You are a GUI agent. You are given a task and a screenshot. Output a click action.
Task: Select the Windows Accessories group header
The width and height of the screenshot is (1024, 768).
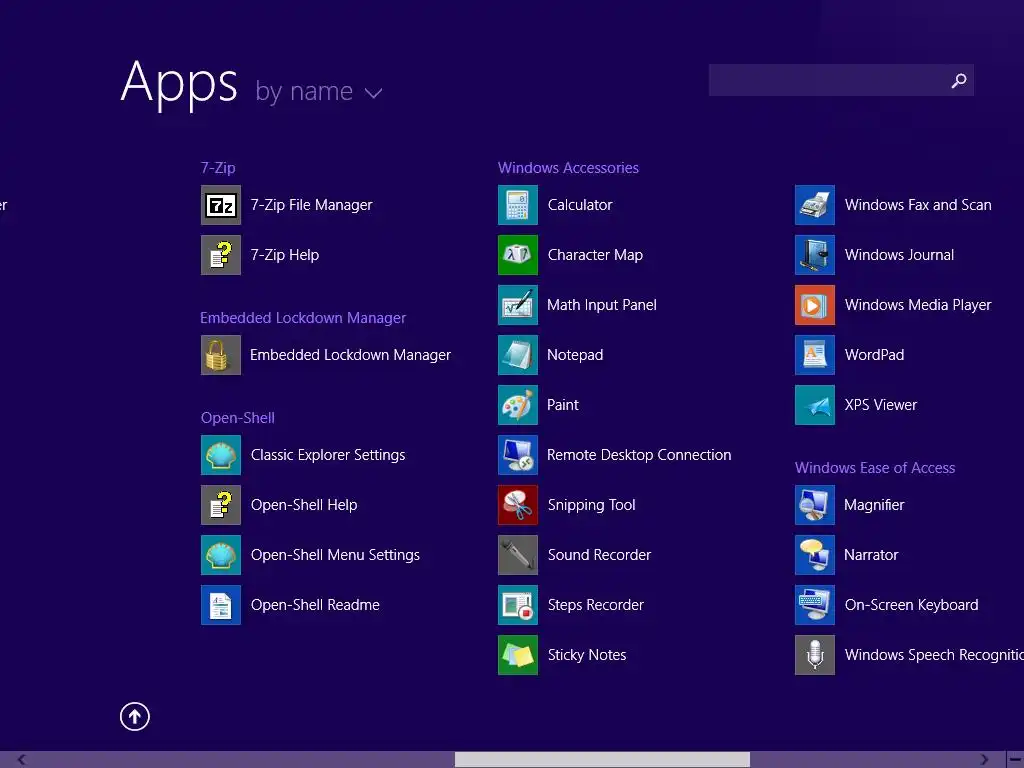568,168
